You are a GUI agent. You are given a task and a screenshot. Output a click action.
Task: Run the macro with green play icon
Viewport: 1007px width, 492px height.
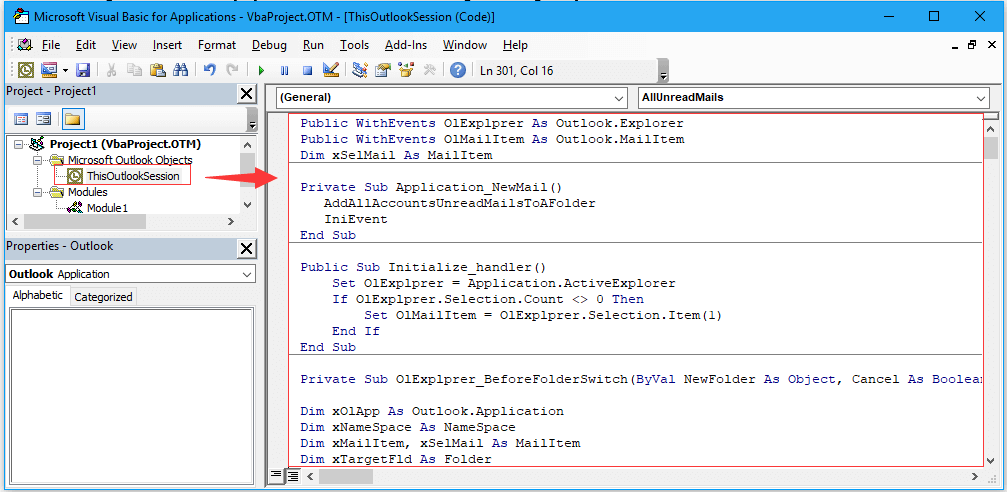pos(261,70)
